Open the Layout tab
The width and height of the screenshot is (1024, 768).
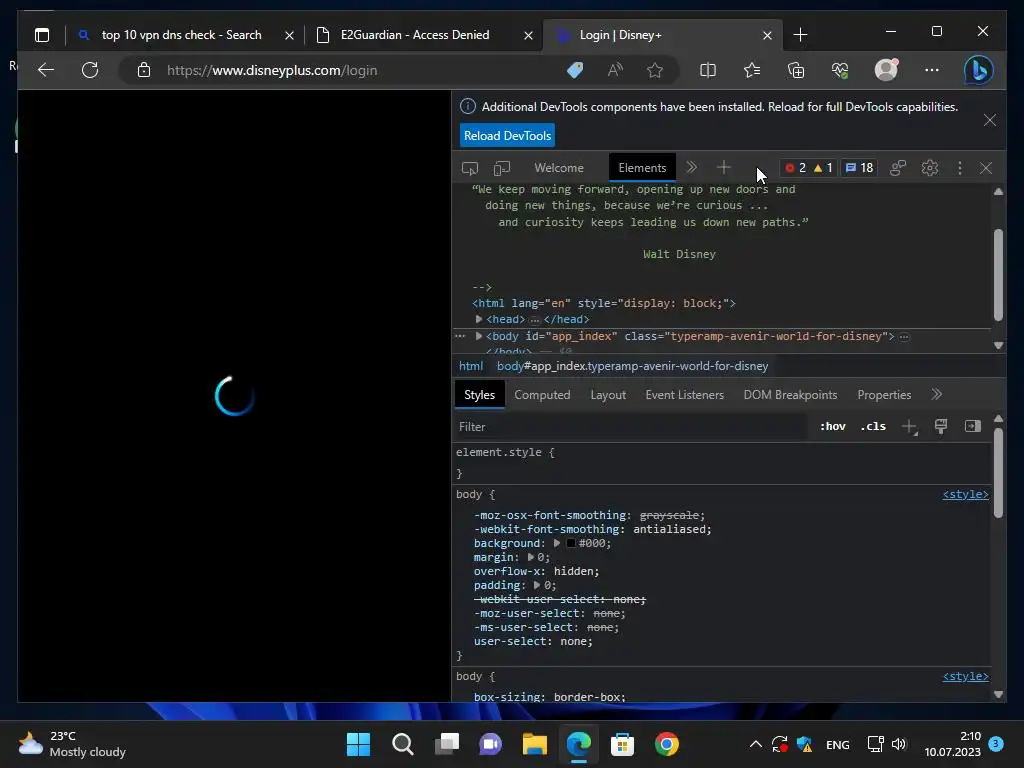click(608, 395)
